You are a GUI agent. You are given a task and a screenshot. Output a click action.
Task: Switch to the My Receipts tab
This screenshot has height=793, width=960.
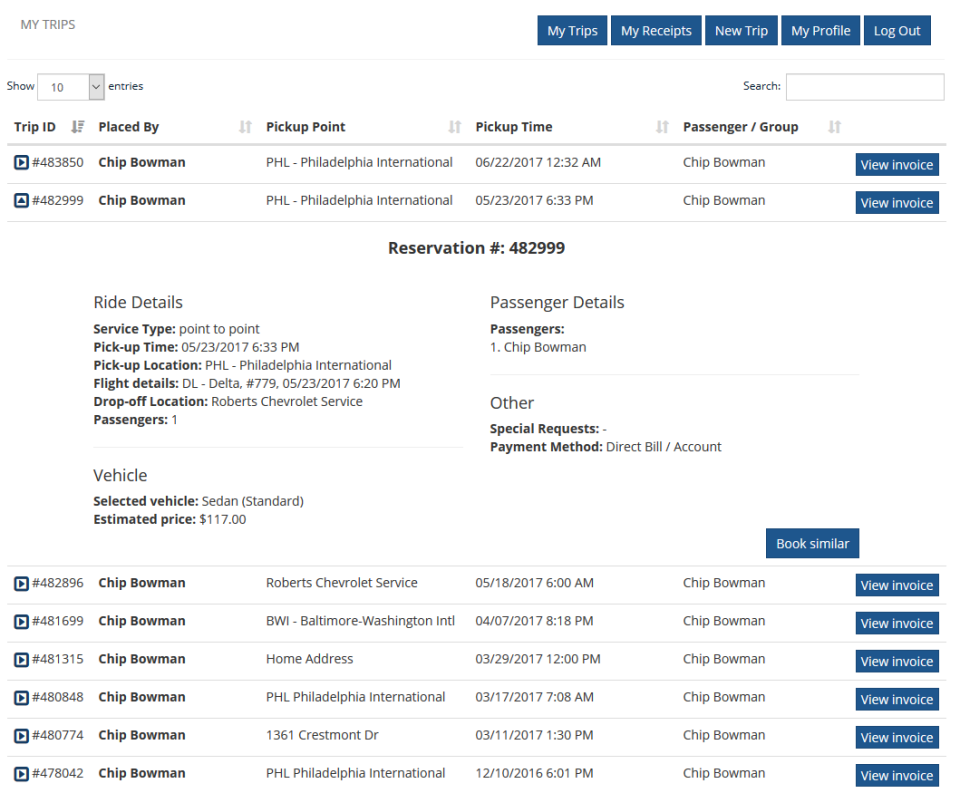[x=655, y=30]
